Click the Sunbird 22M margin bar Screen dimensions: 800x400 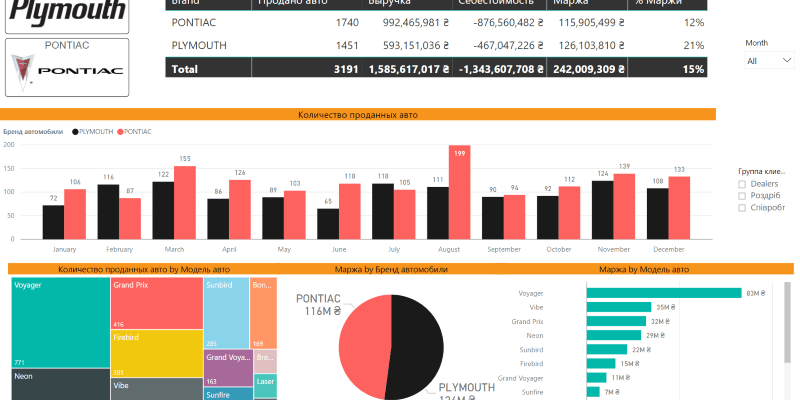(x=607, y=349)
